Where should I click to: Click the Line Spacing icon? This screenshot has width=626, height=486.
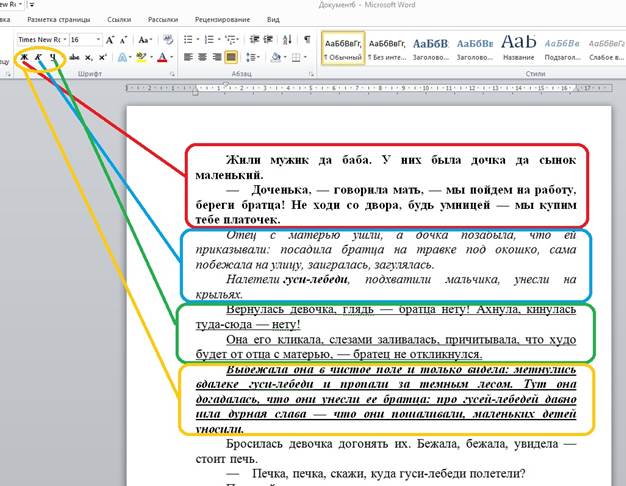[251, 57]
